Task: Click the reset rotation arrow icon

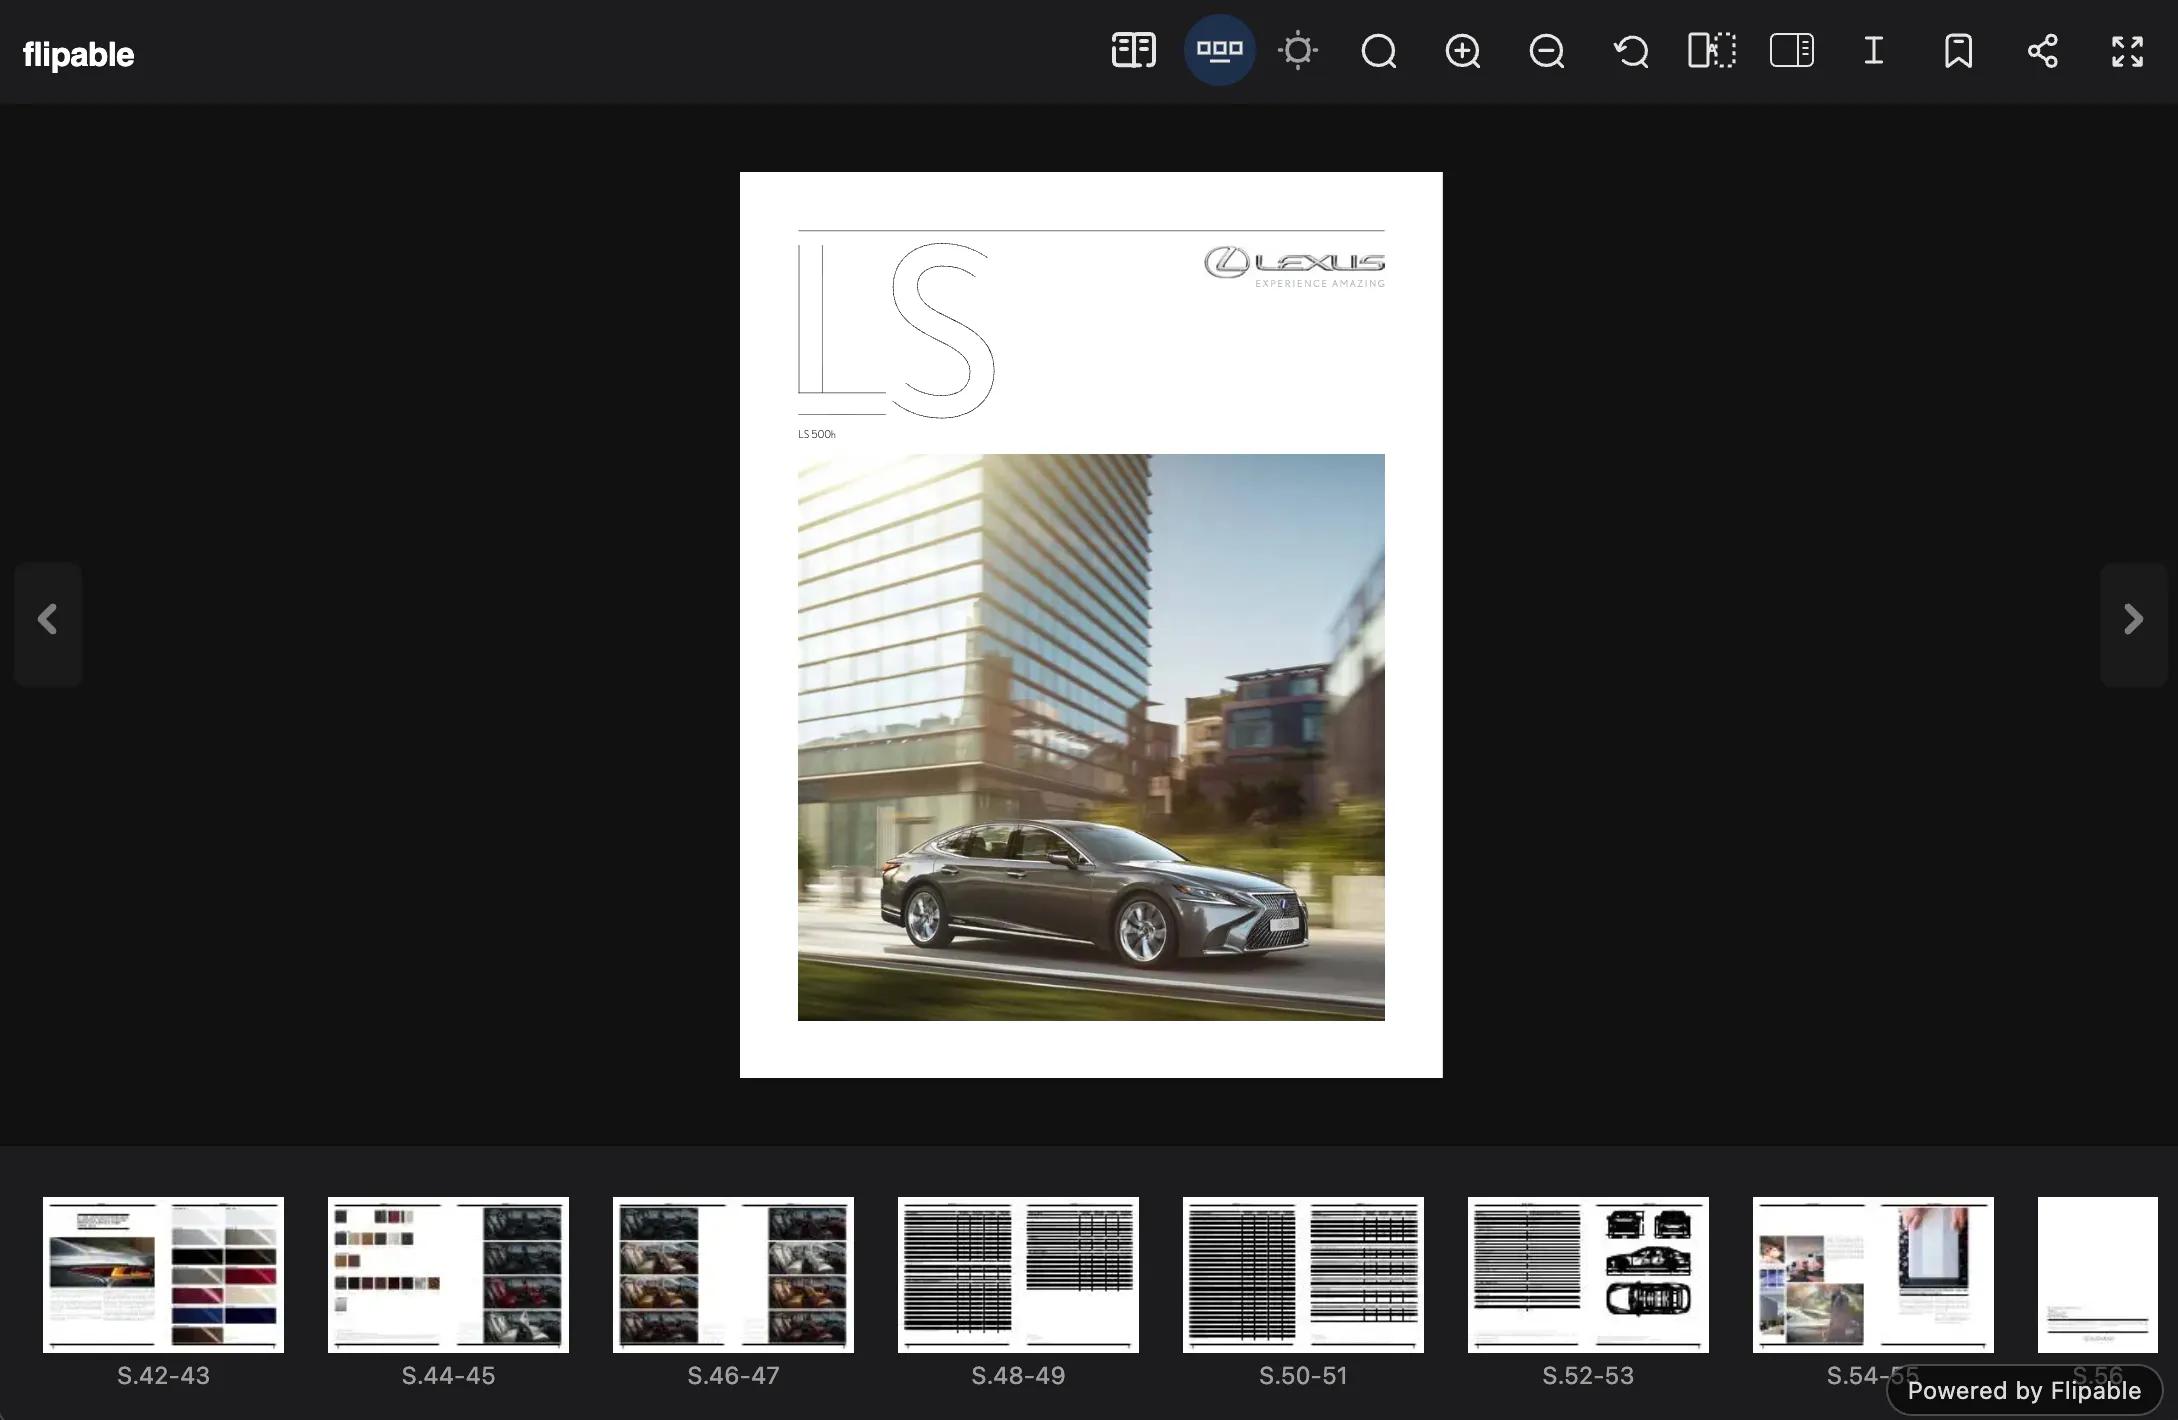Action: click(x=1631, y=51)
